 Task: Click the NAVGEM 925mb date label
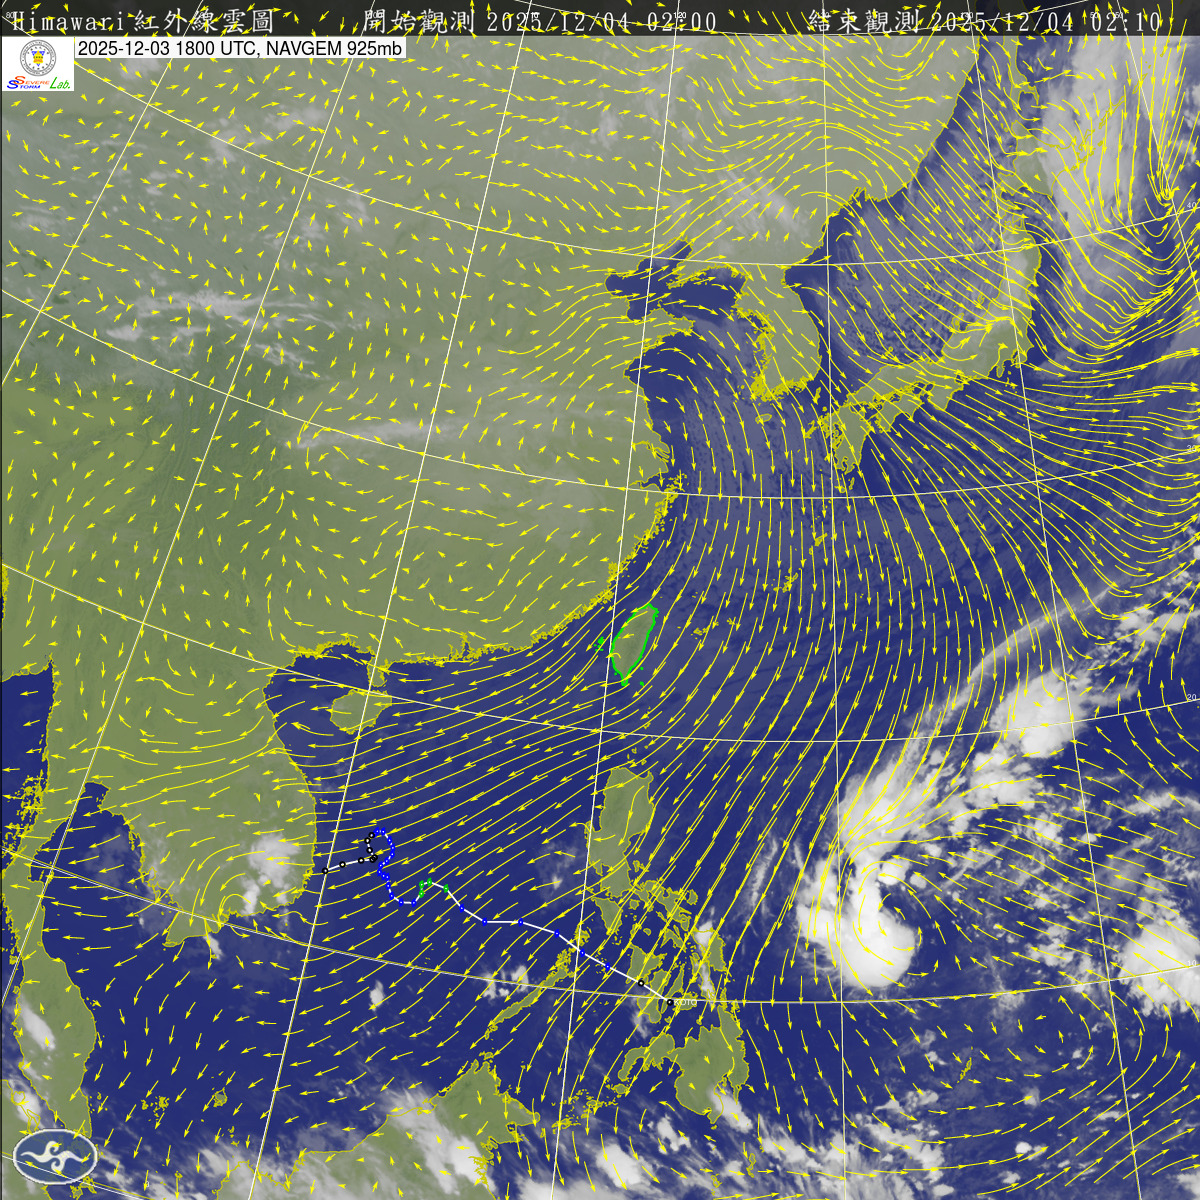tap(240, 48)
